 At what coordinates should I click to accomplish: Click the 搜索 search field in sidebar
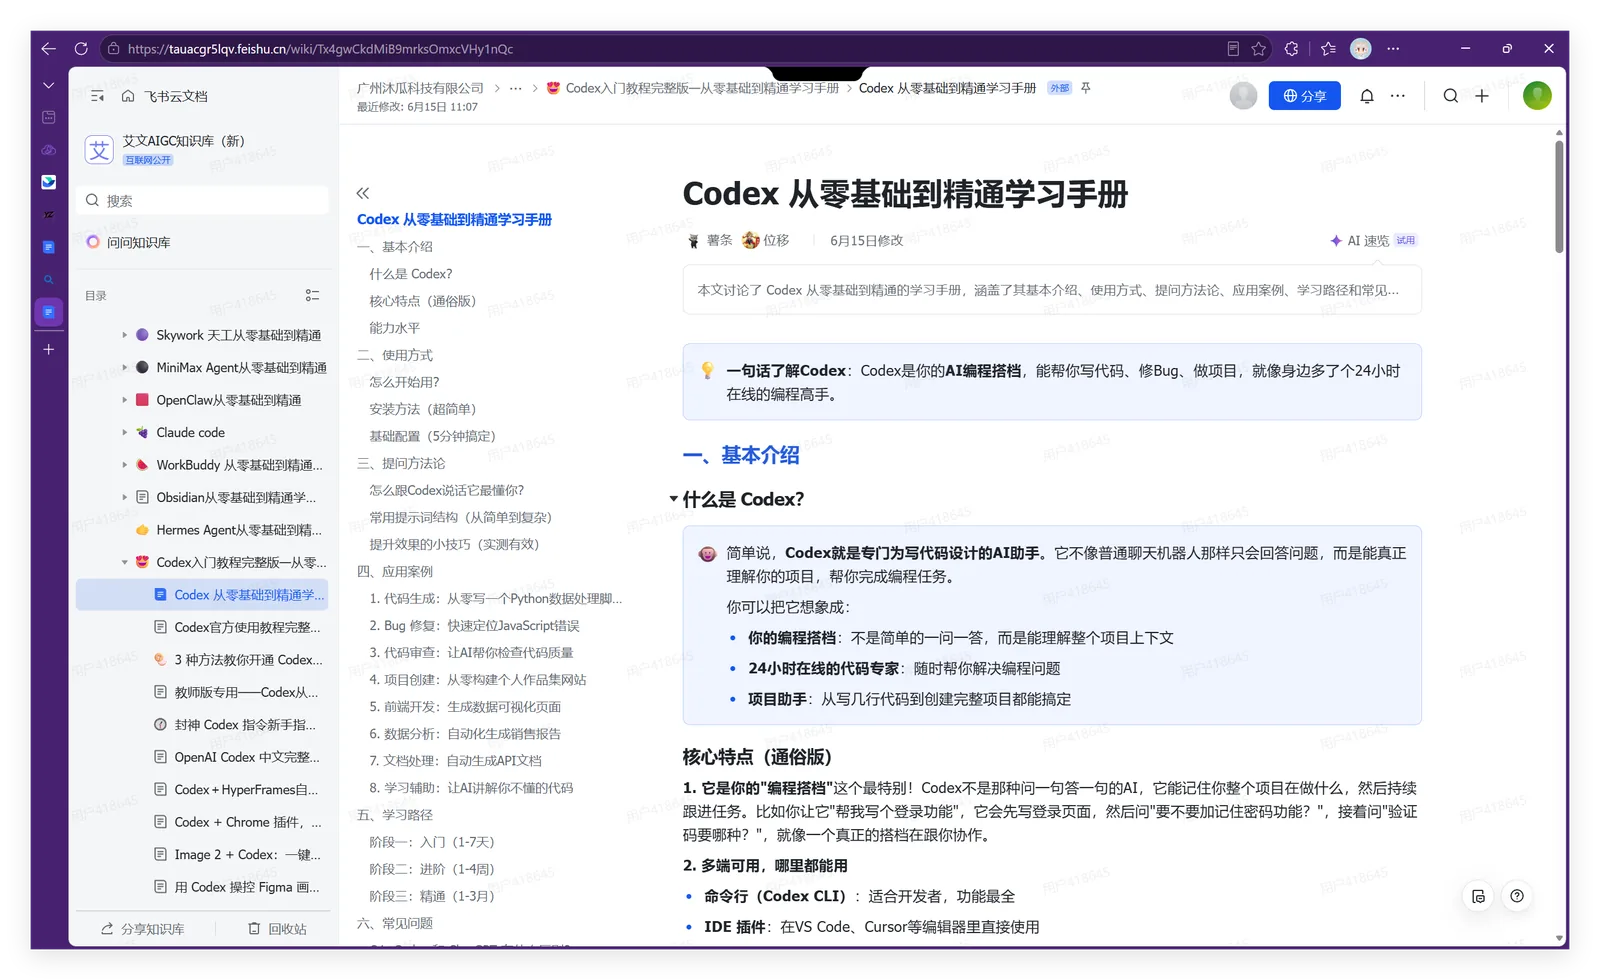203,200
